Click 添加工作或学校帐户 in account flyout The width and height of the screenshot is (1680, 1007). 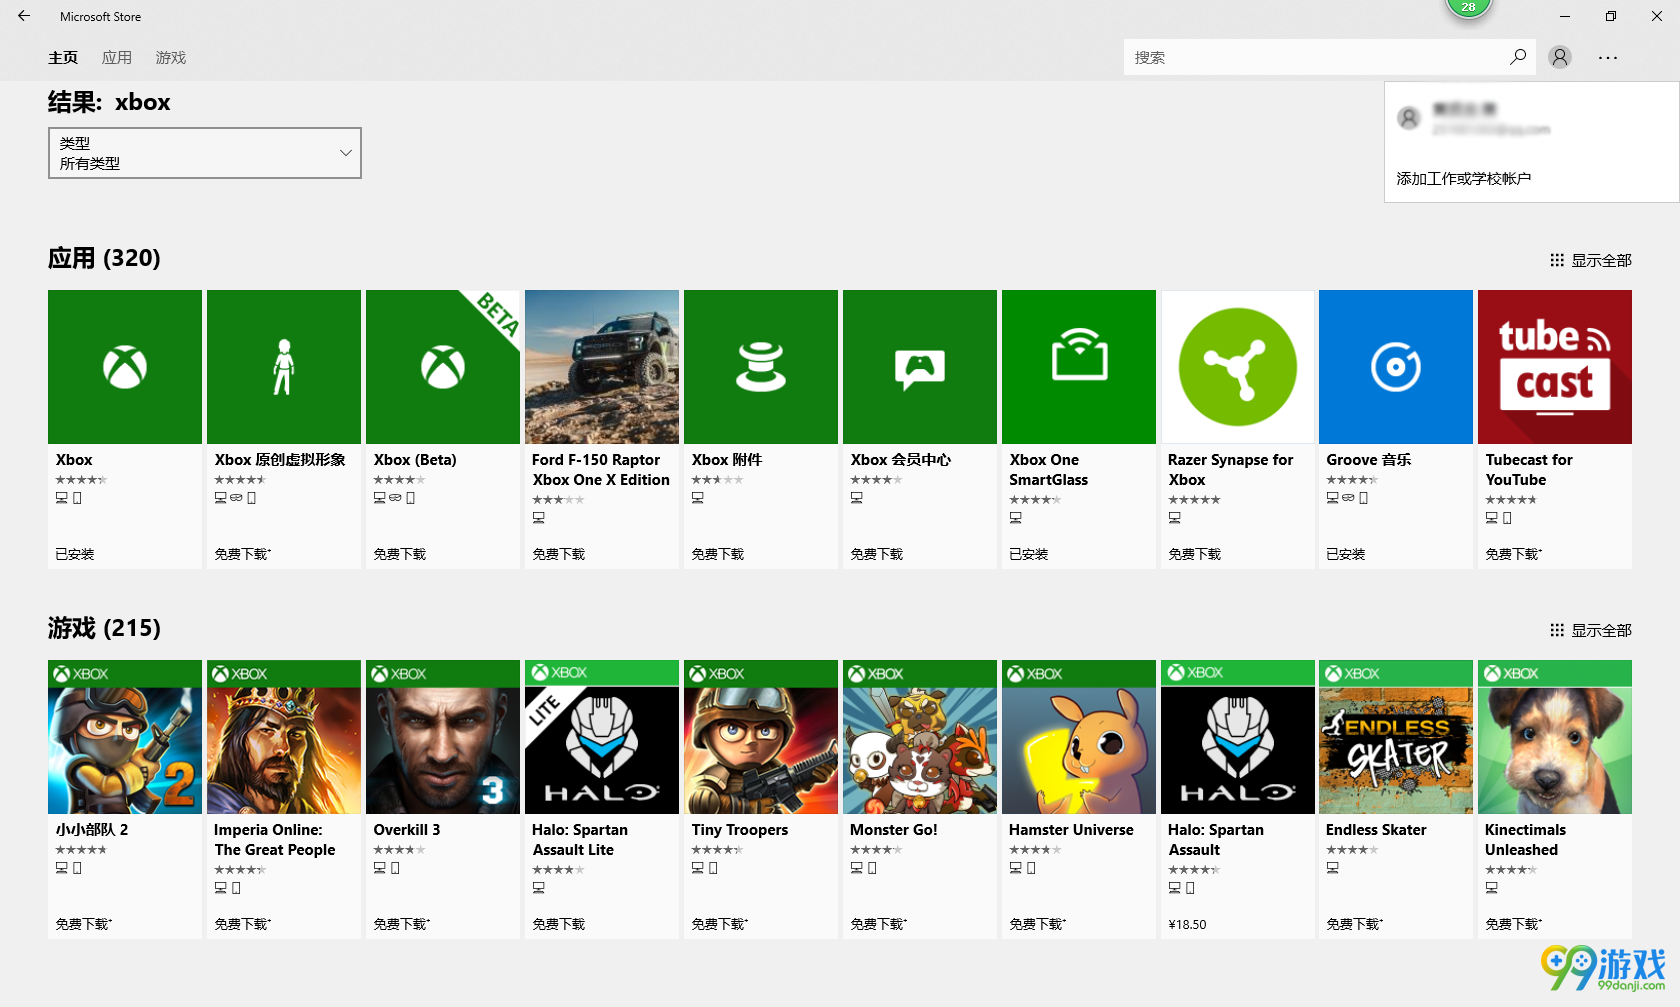[x=1463, y=179]
